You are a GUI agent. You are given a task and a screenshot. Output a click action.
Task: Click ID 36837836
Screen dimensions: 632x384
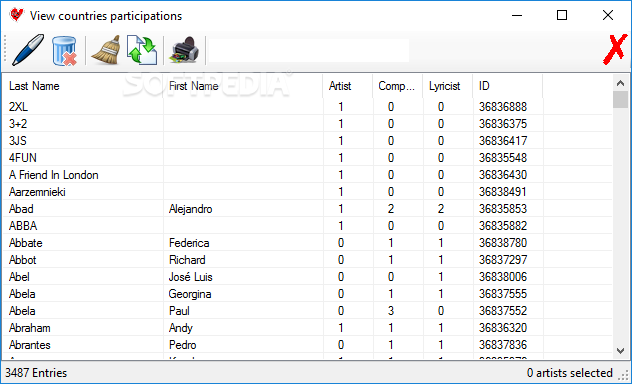tap(503, 345)
